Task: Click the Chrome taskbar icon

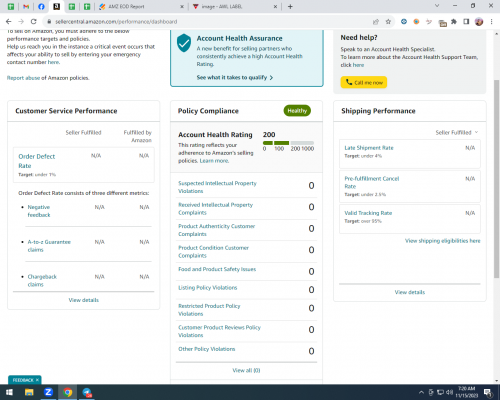Action: 68,392
